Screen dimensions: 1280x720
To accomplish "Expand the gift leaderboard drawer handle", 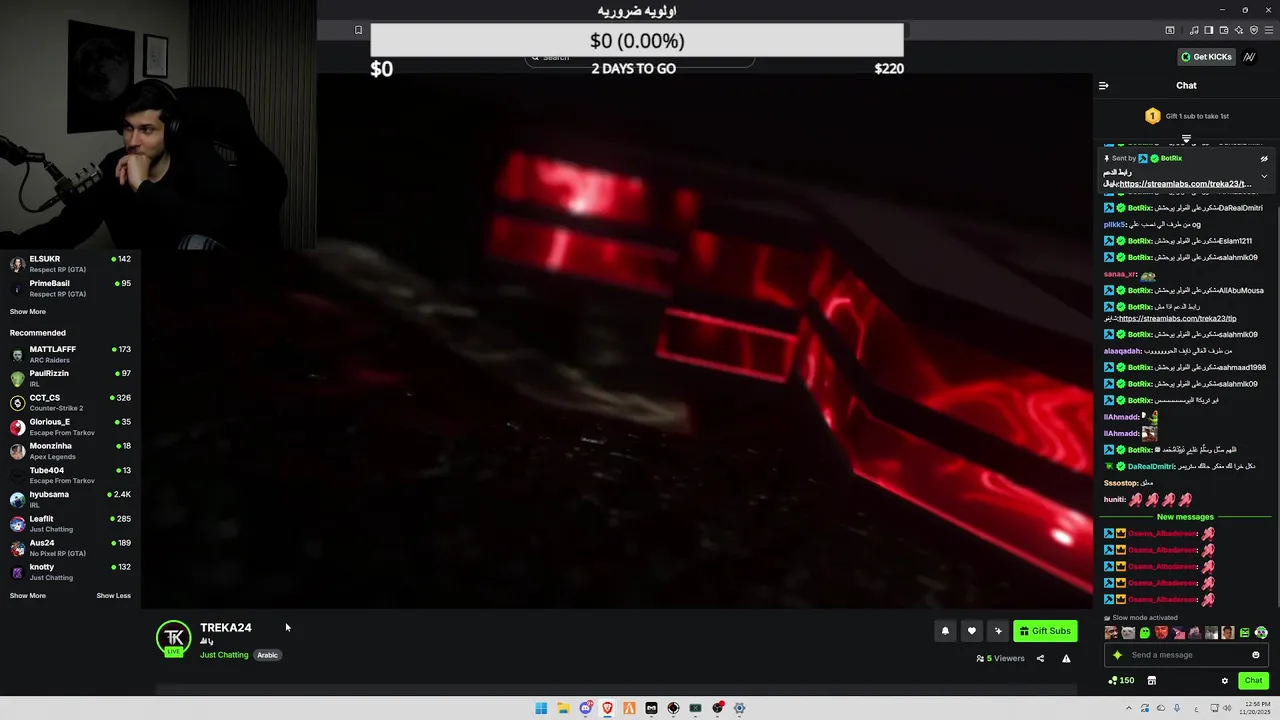I will (1186, 139).
